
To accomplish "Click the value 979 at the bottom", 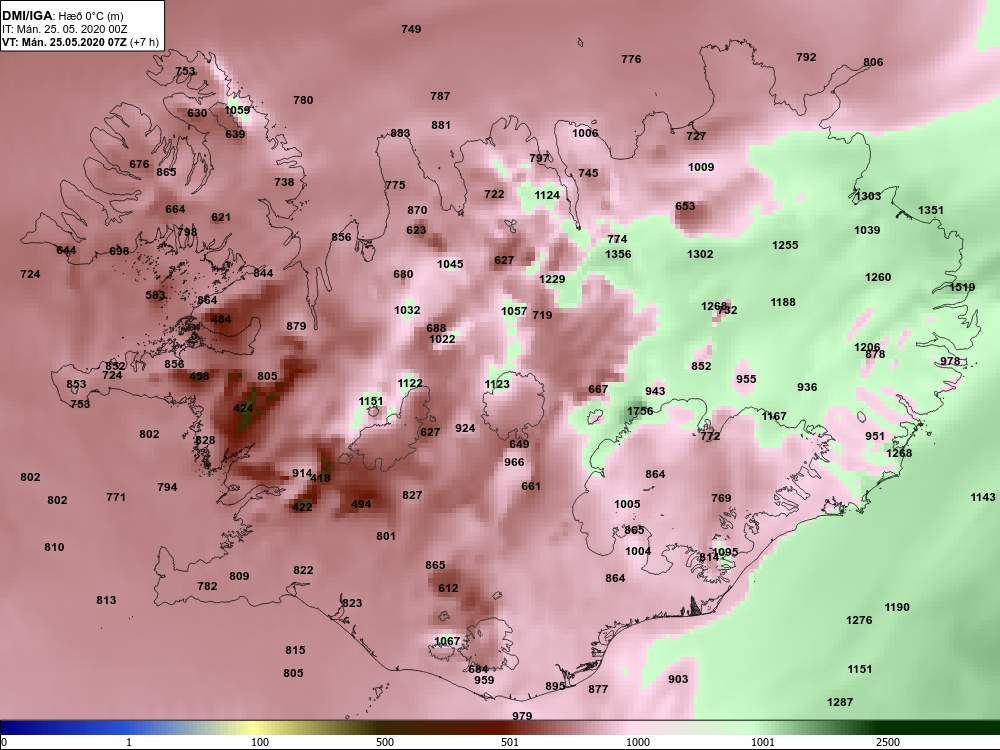I will [x=522, y=716].
